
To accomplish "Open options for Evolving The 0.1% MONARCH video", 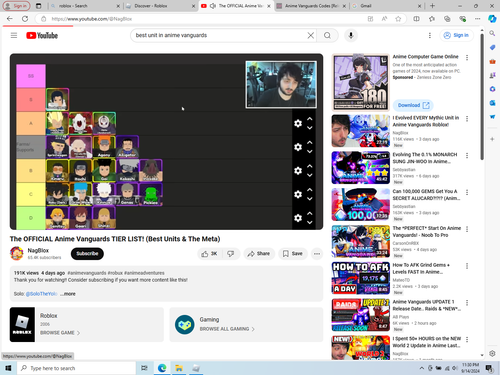I will coord(467,156).
